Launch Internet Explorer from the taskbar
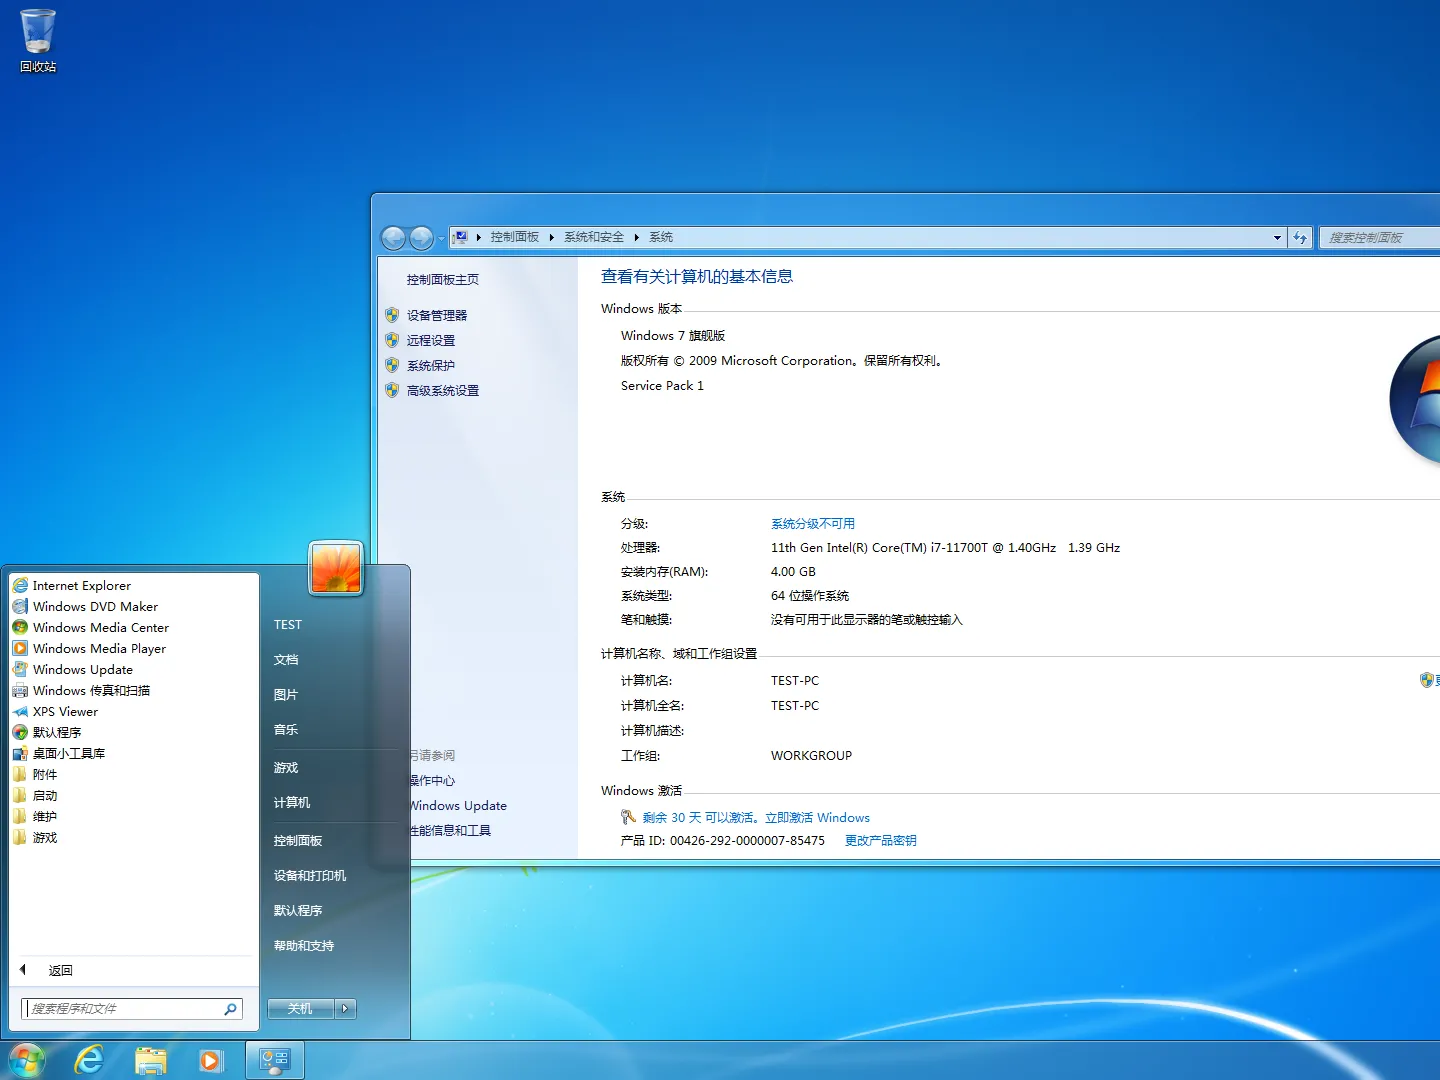Screen dimensions: 1440x1080 (x=89, y=1059)
